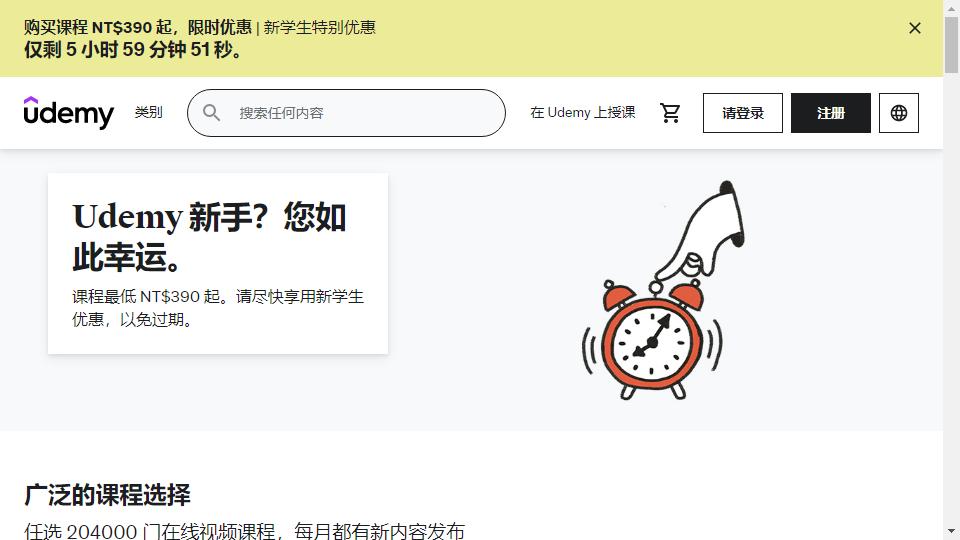This screenshot has width=960, height=540.
Task: Focus the 搜索任何内容 search field
Action: pyautogui.click(x=347, y=113)
